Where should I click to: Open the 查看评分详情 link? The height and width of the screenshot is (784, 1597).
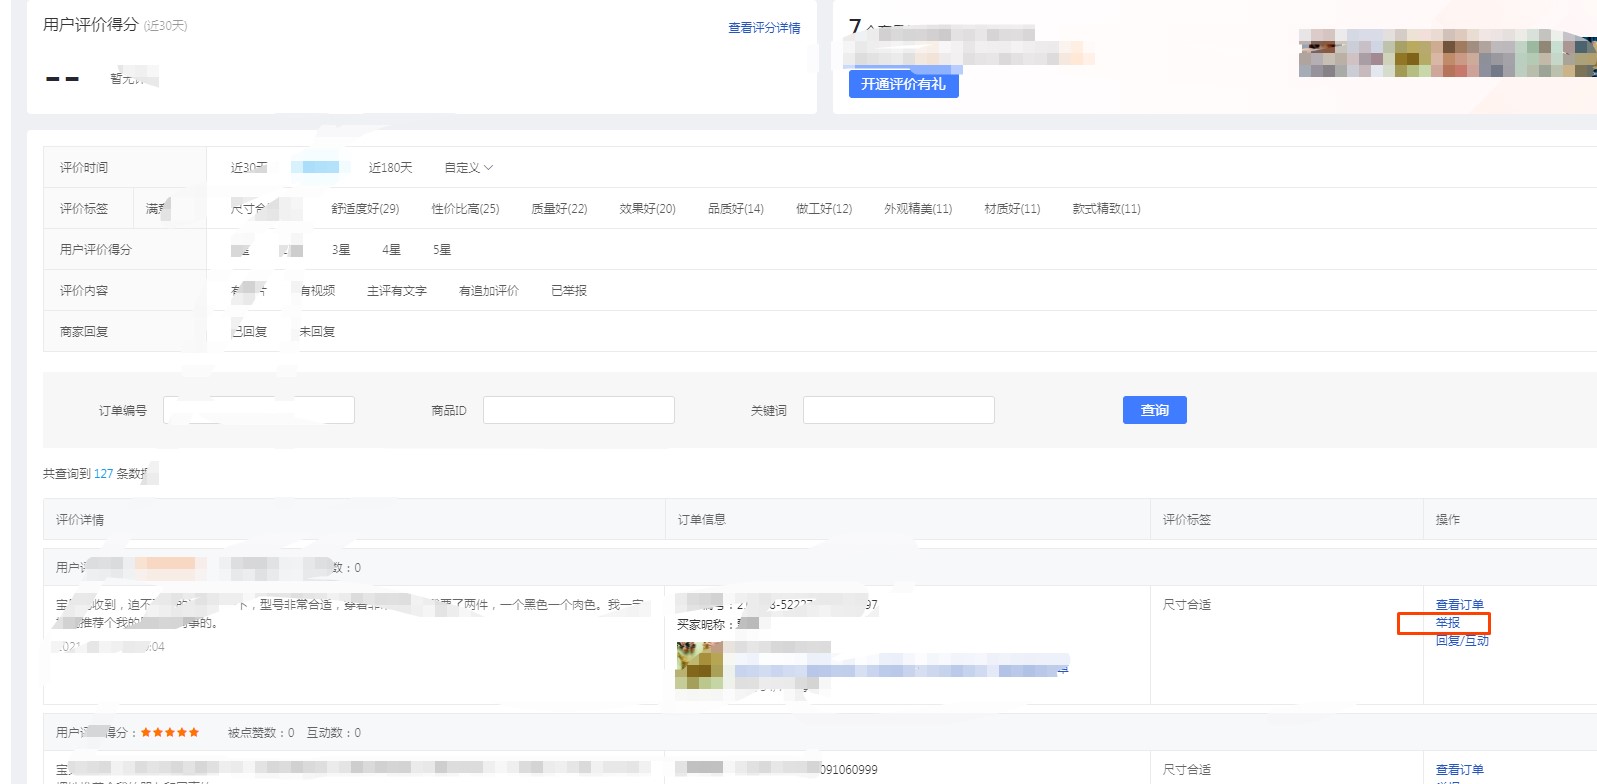(764, 28)
